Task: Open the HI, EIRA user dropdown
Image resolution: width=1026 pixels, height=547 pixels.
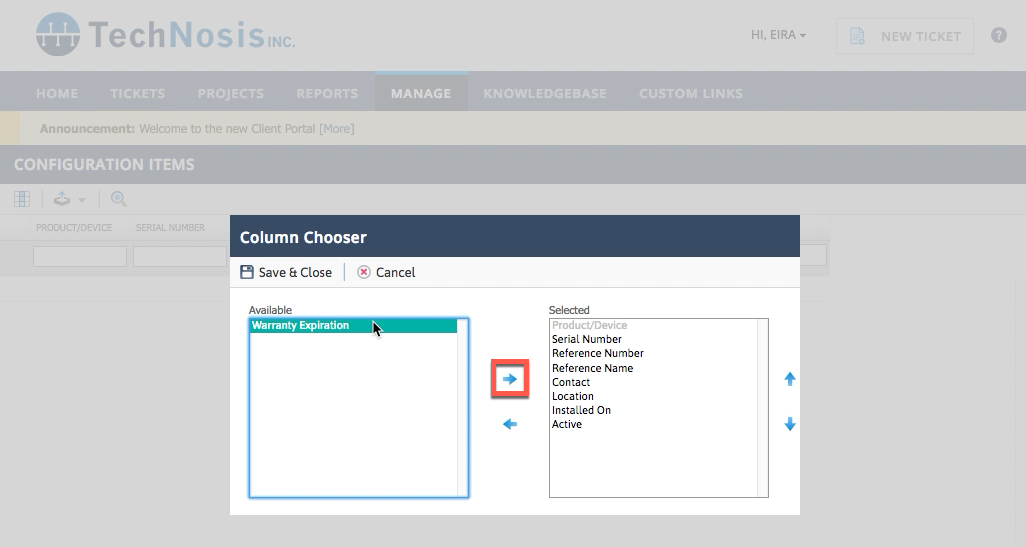Action: pos(778,35)
